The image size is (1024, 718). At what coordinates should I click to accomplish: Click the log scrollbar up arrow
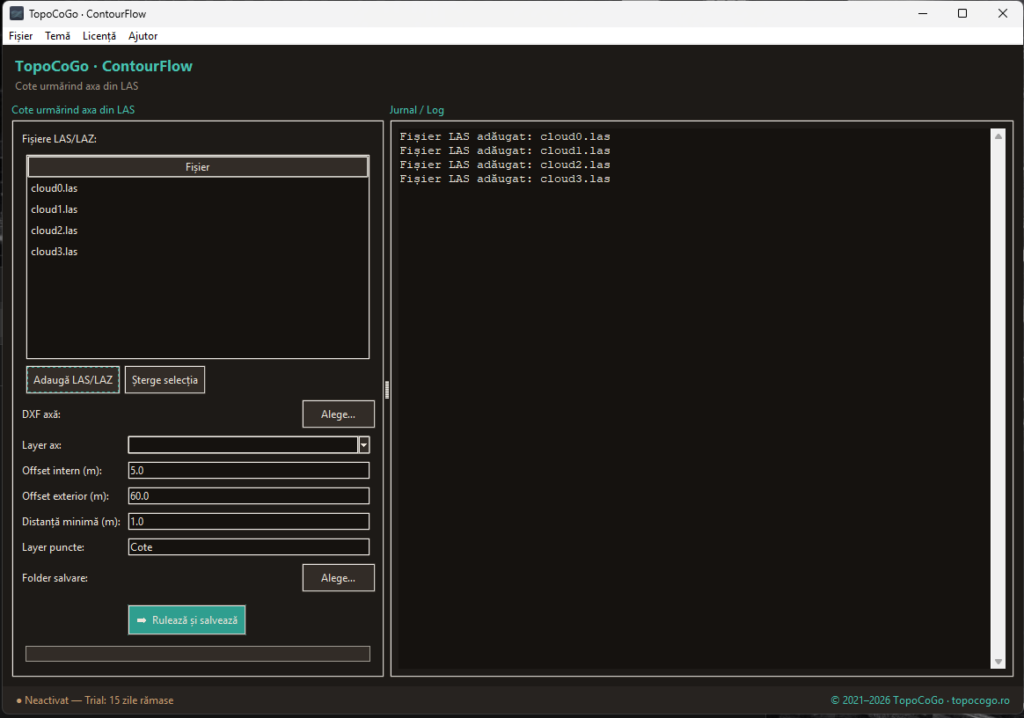pos(998,136)
